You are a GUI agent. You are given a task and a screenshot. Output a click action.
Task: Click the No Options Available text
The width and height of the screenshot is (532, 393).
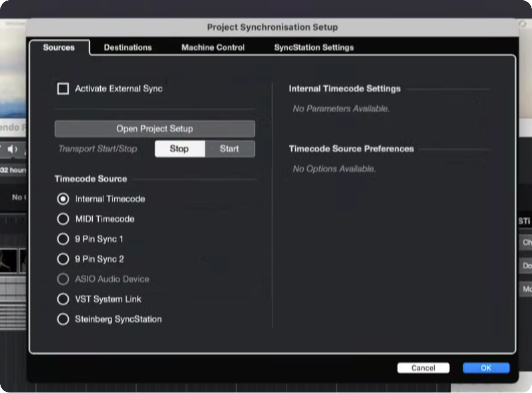coord(334,169)
